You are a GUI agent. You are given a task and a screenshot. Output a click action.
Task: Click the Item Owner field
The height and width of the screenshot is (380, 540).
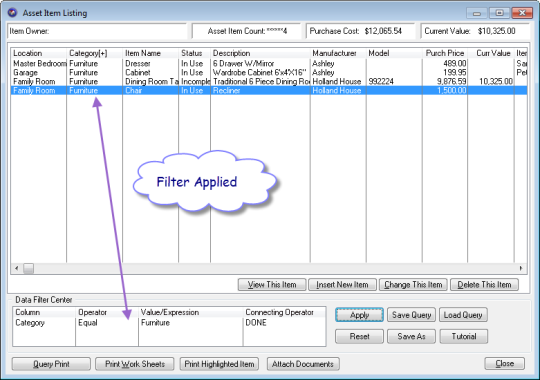click(97, 31)
